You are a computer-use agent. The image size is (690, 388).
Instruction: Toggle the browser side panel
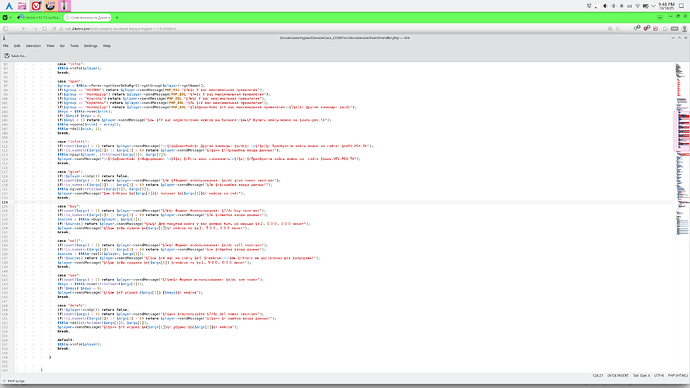(x=5, y=29)
